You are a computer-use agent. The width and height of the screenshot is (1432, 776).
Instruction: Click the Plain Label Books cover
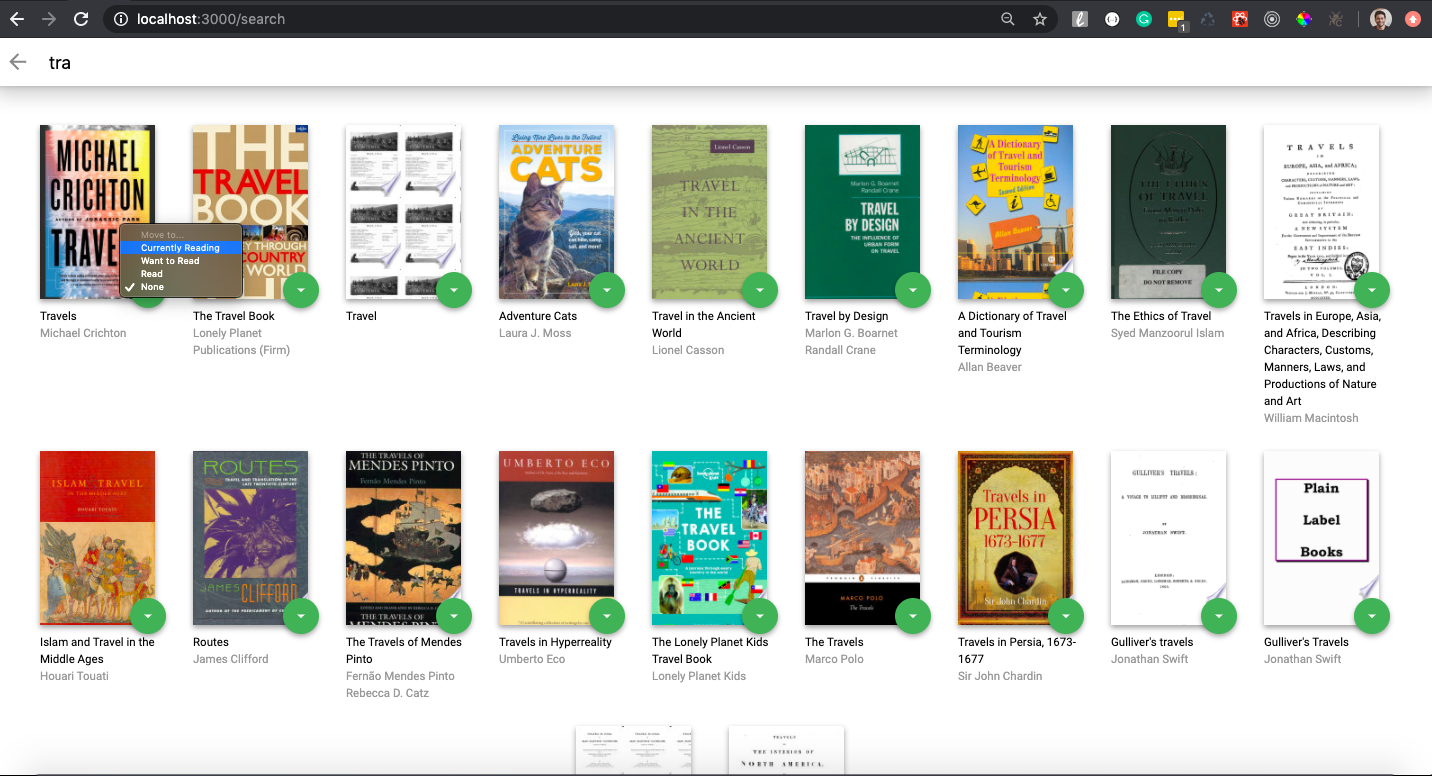coord(1321,538)
